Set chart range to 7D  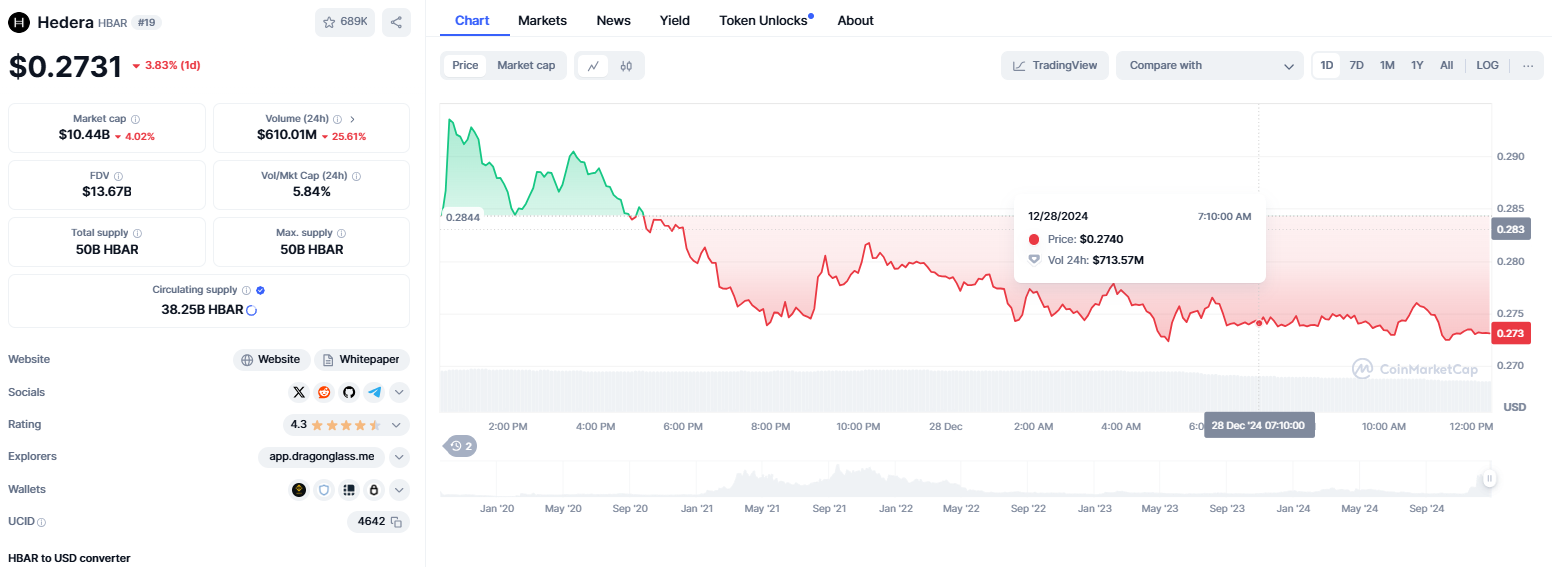click(1357, 65)
